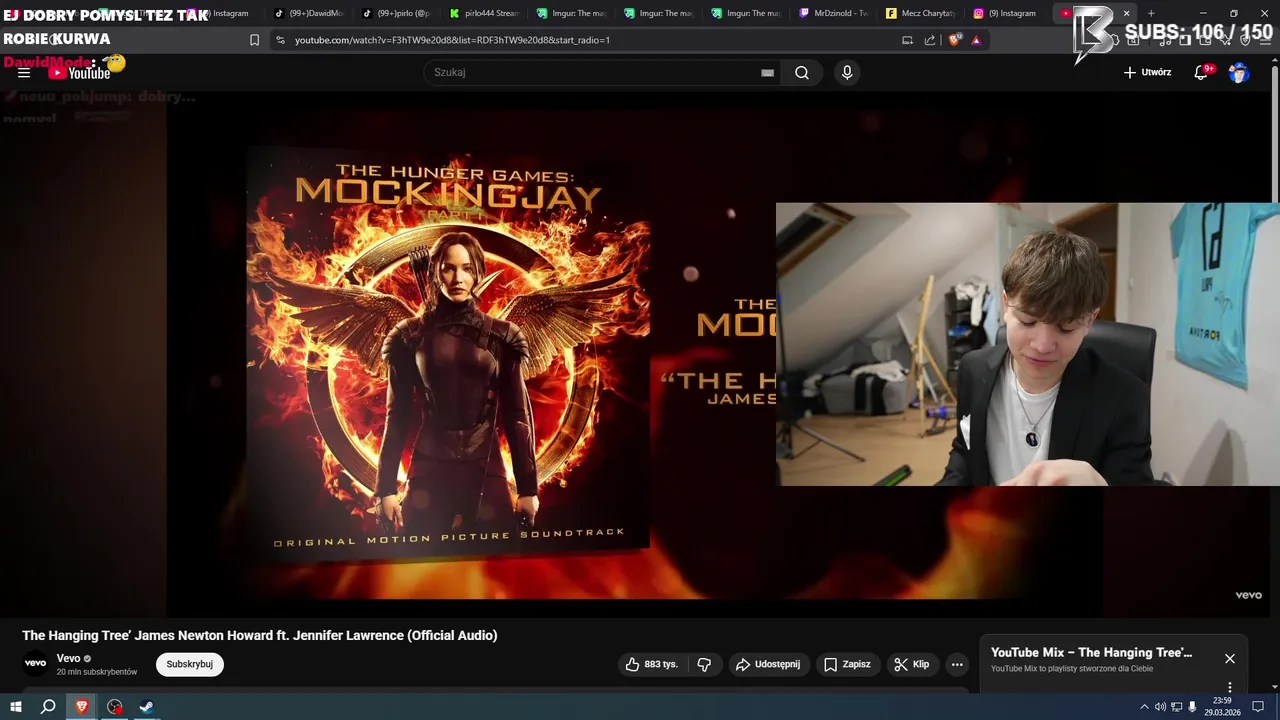Switch to the (99+)pirlo TikTok tab
This screenshot has width=1280, height=720.
397,13
